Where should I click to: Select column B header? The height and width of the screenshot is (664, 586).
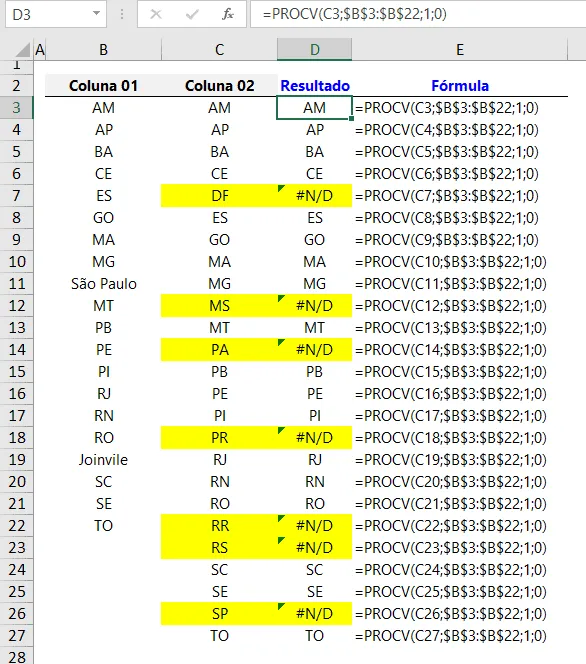(103, 50)
